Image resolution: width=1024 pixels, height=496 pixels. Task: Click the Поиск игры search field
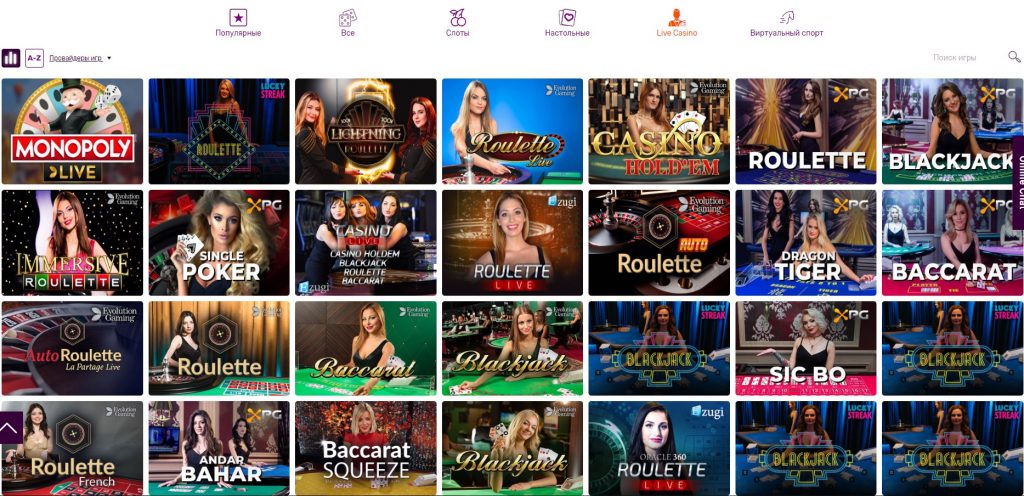tap(968, 57)
